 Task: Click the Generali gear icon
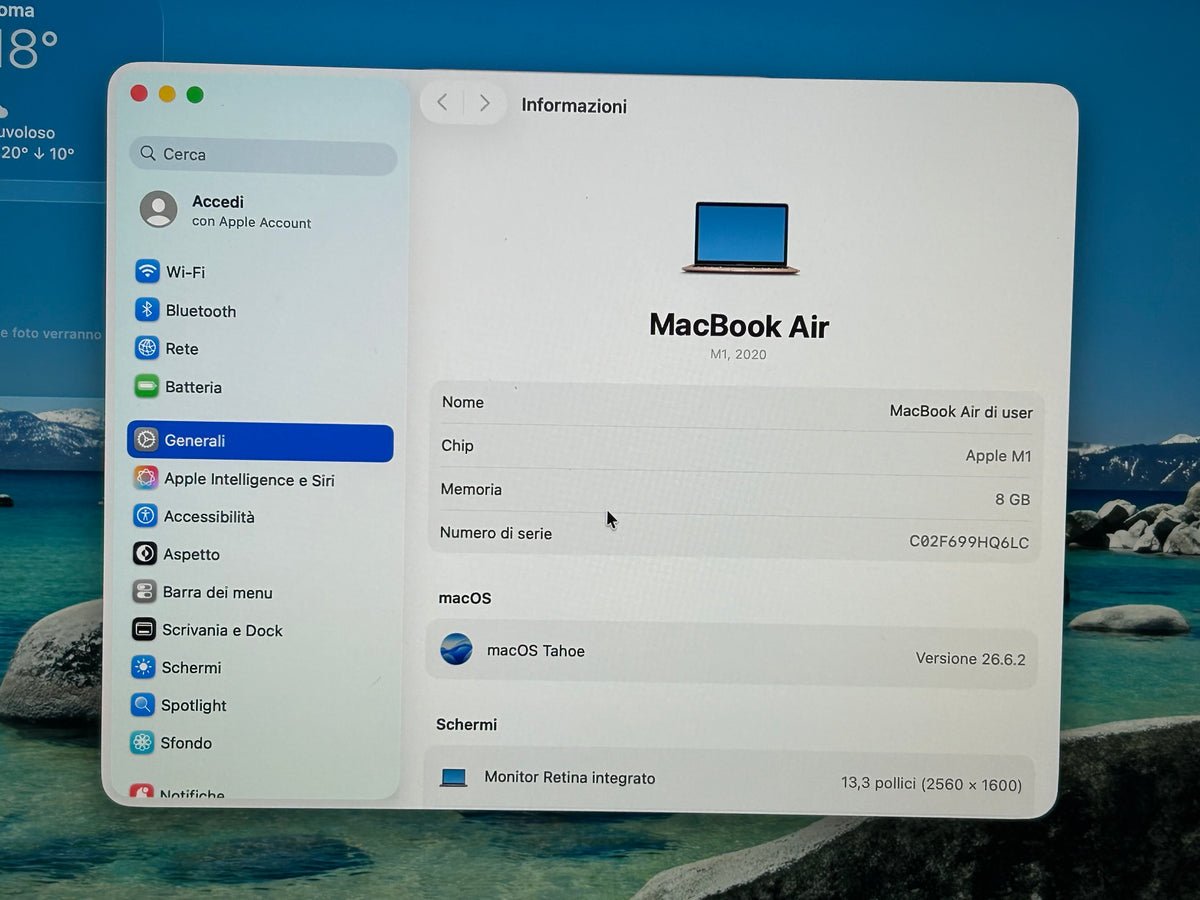pyautogui.click(x=146, y=440)
